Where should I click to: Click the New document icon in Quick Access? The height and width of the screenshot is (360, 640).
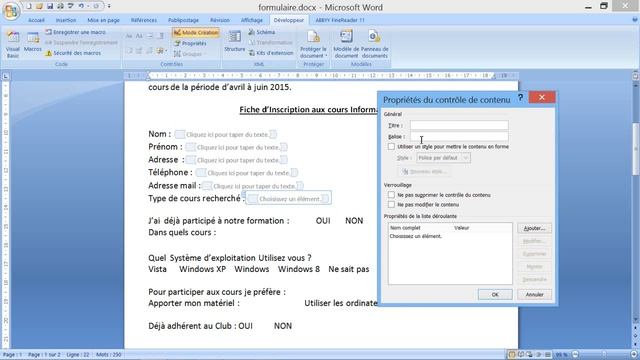[x=29, y=6]
